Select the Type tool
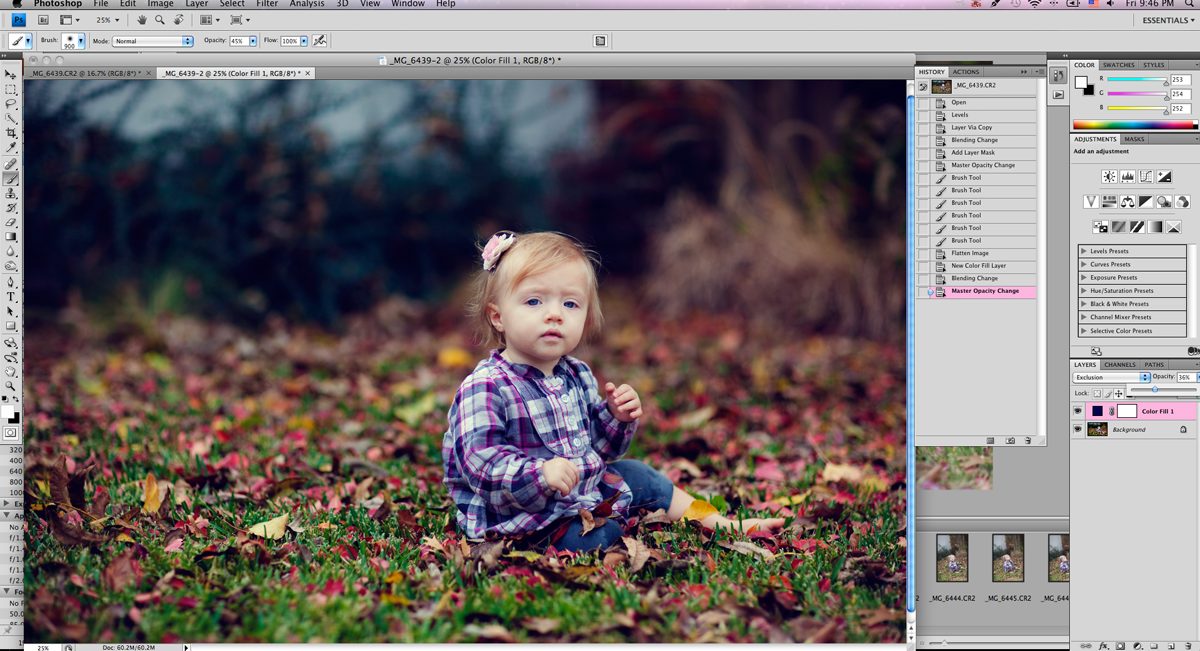 [11, 296]
